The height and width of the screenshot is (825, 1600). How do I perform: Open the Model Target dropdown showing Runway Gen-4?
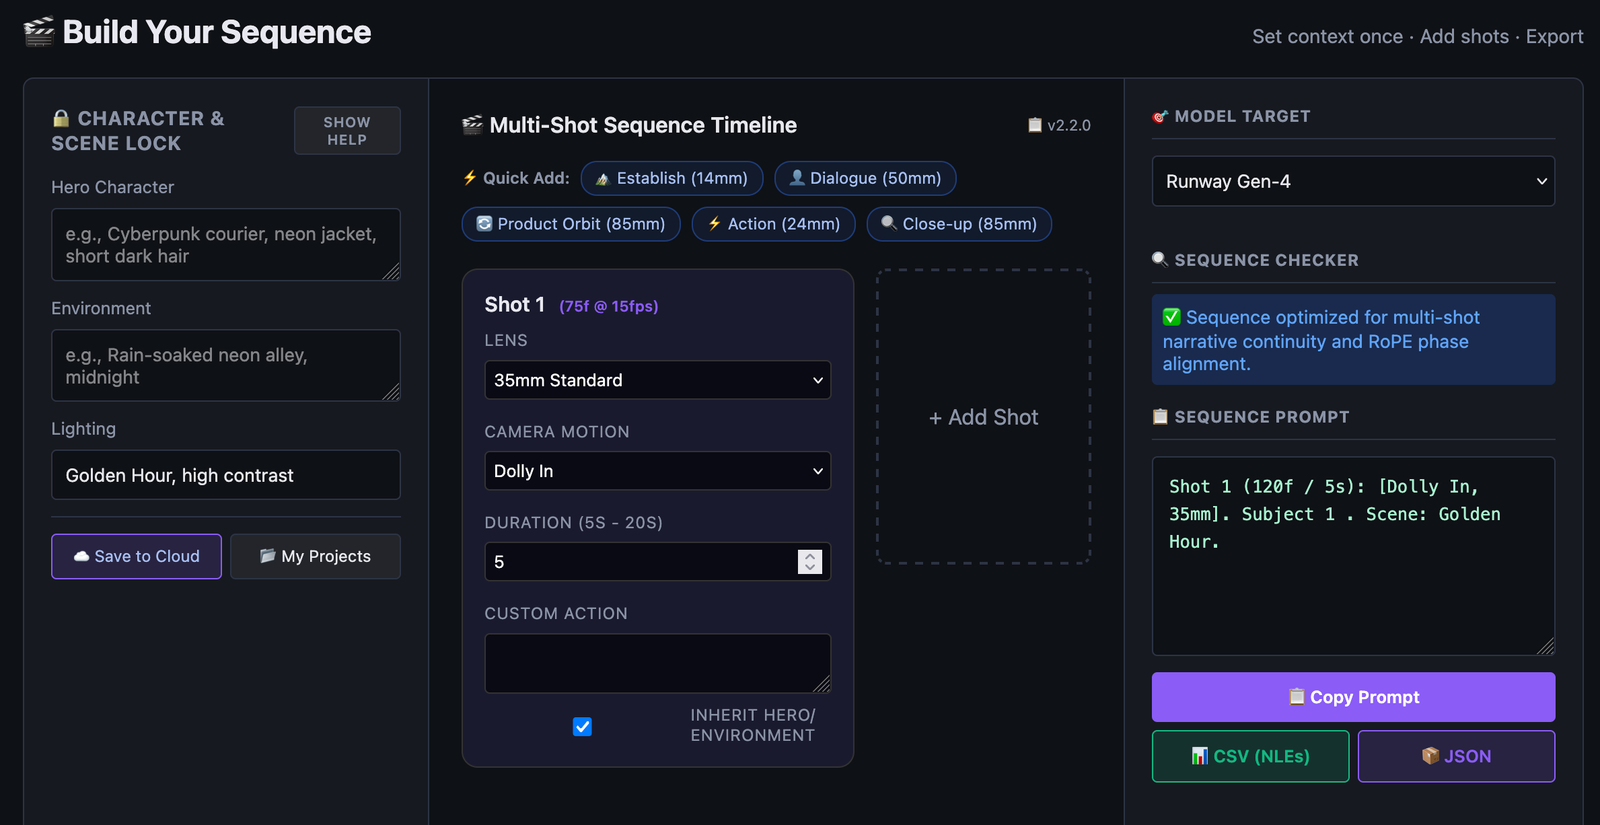(x=1353, y=181)
